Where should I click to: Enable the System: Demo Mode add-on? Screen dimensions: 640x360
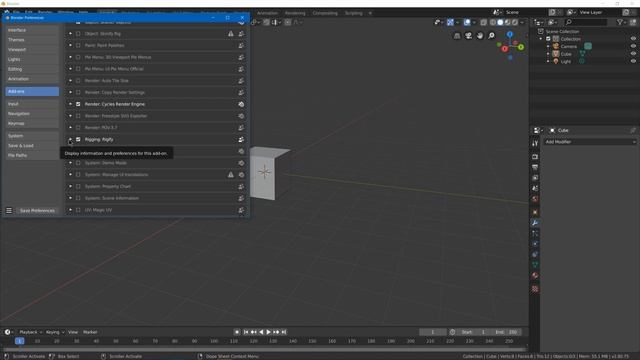point(78,163)
